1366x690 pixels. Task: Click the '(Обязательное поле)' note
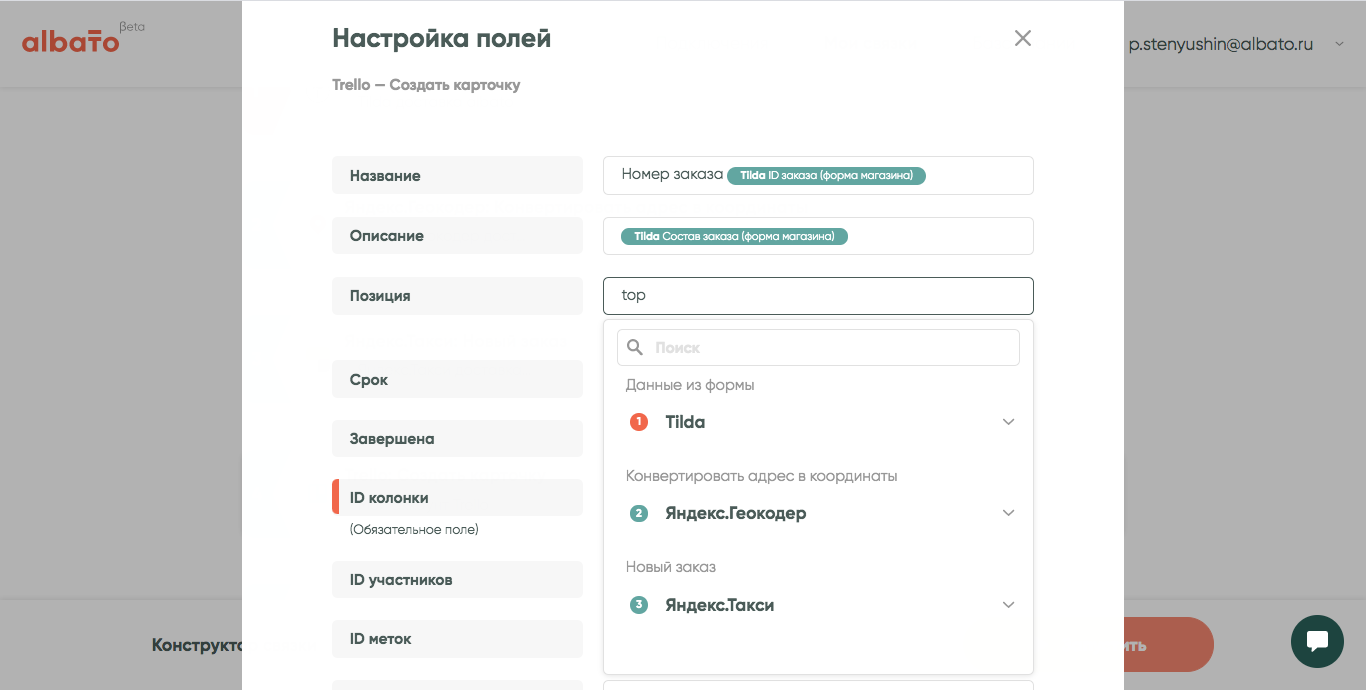414,529
